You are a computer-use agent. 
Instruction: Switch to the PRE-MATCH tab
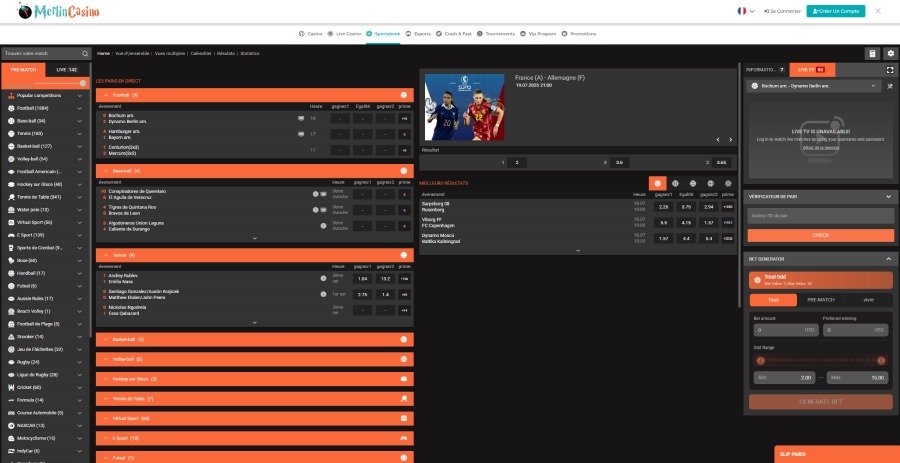[23, 69]
